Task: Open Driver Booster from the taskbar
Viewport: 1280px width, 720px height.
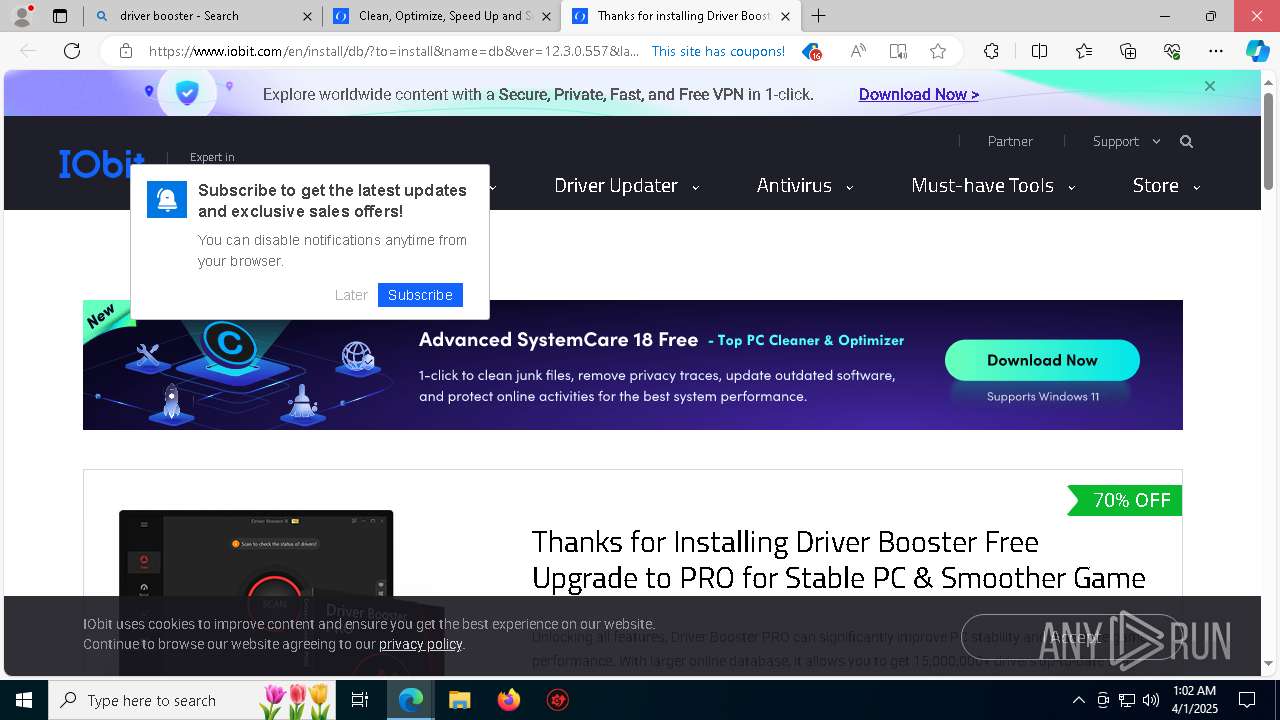Action: point(557,700)
